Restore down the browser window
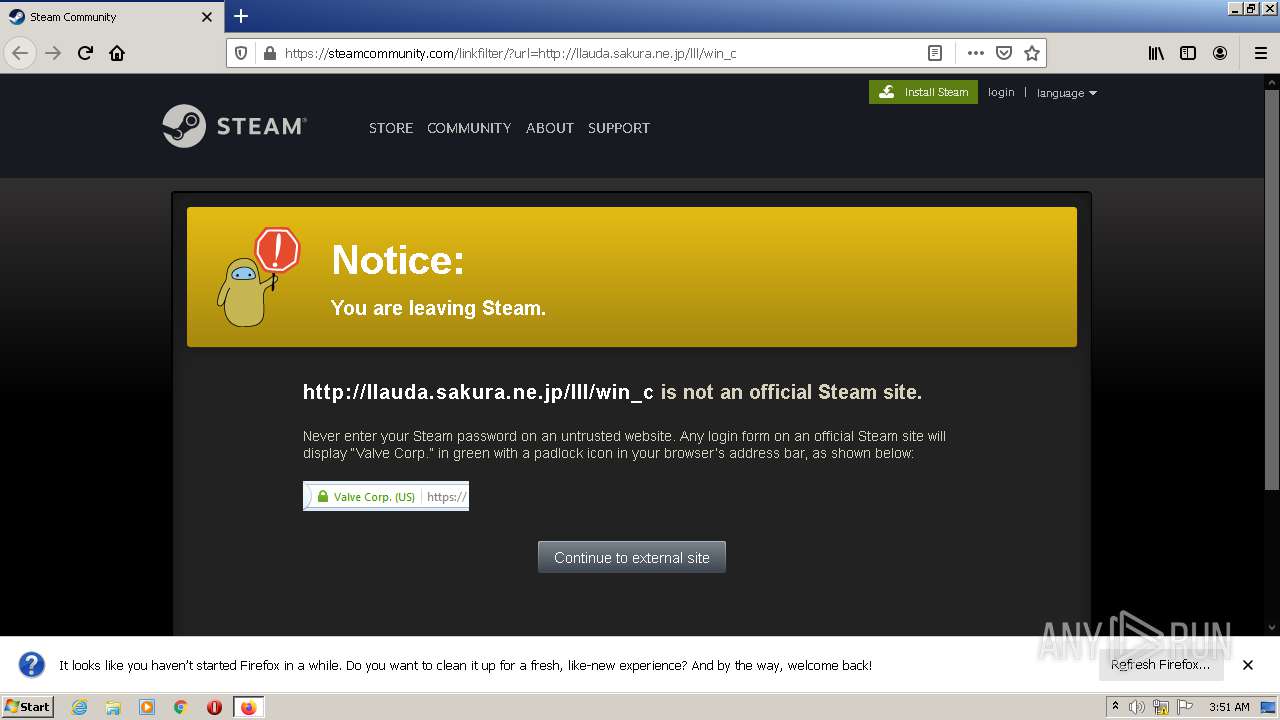This screenshot has height=720, width=1280. coord(1251,8)
